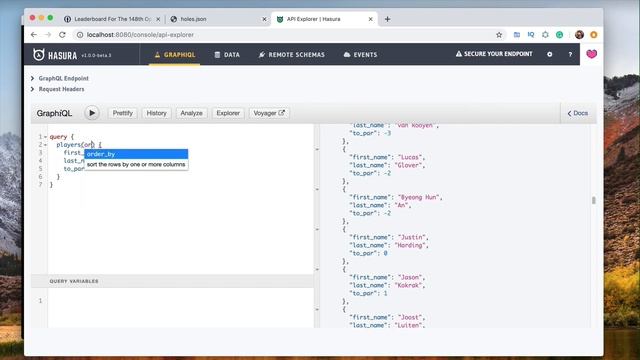The image size is (640, 360).
Task: Select the order_by autocomplete suggestion
Action: point(136,154)
